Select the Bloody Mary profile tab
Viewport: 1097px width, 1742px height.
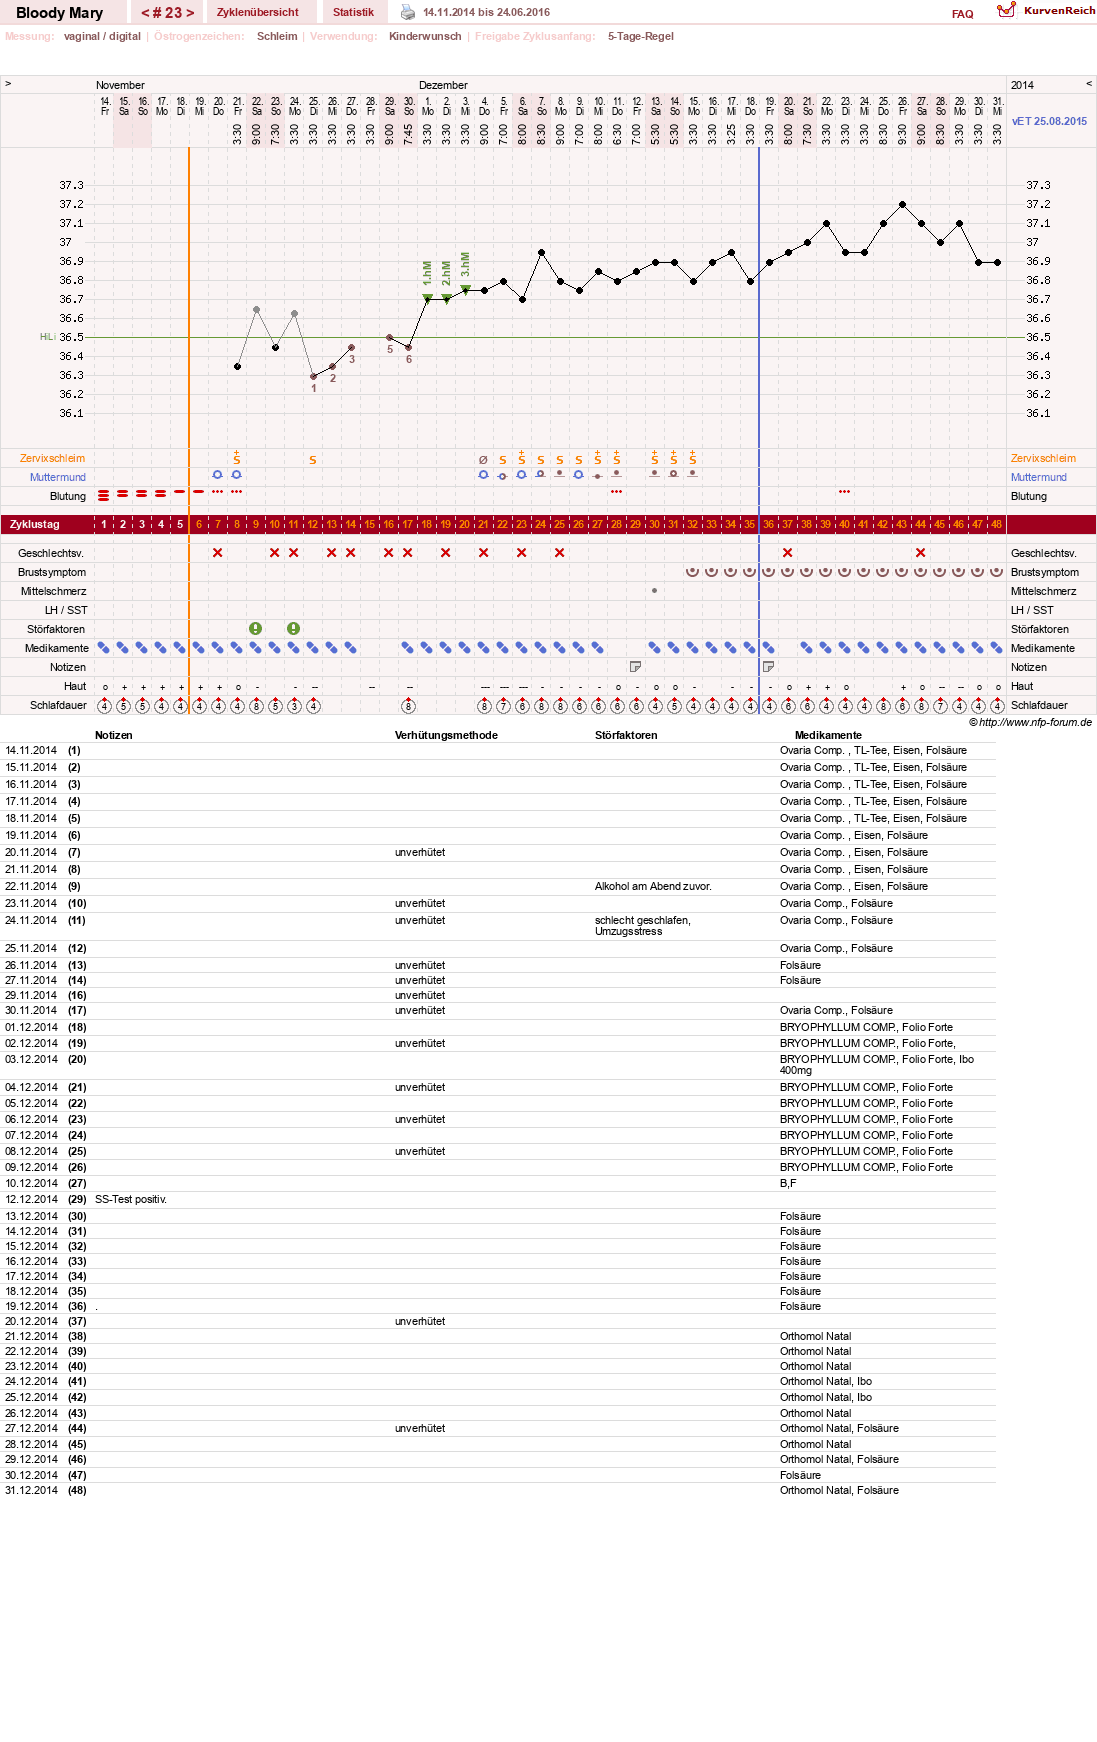[x=60, y=13]
